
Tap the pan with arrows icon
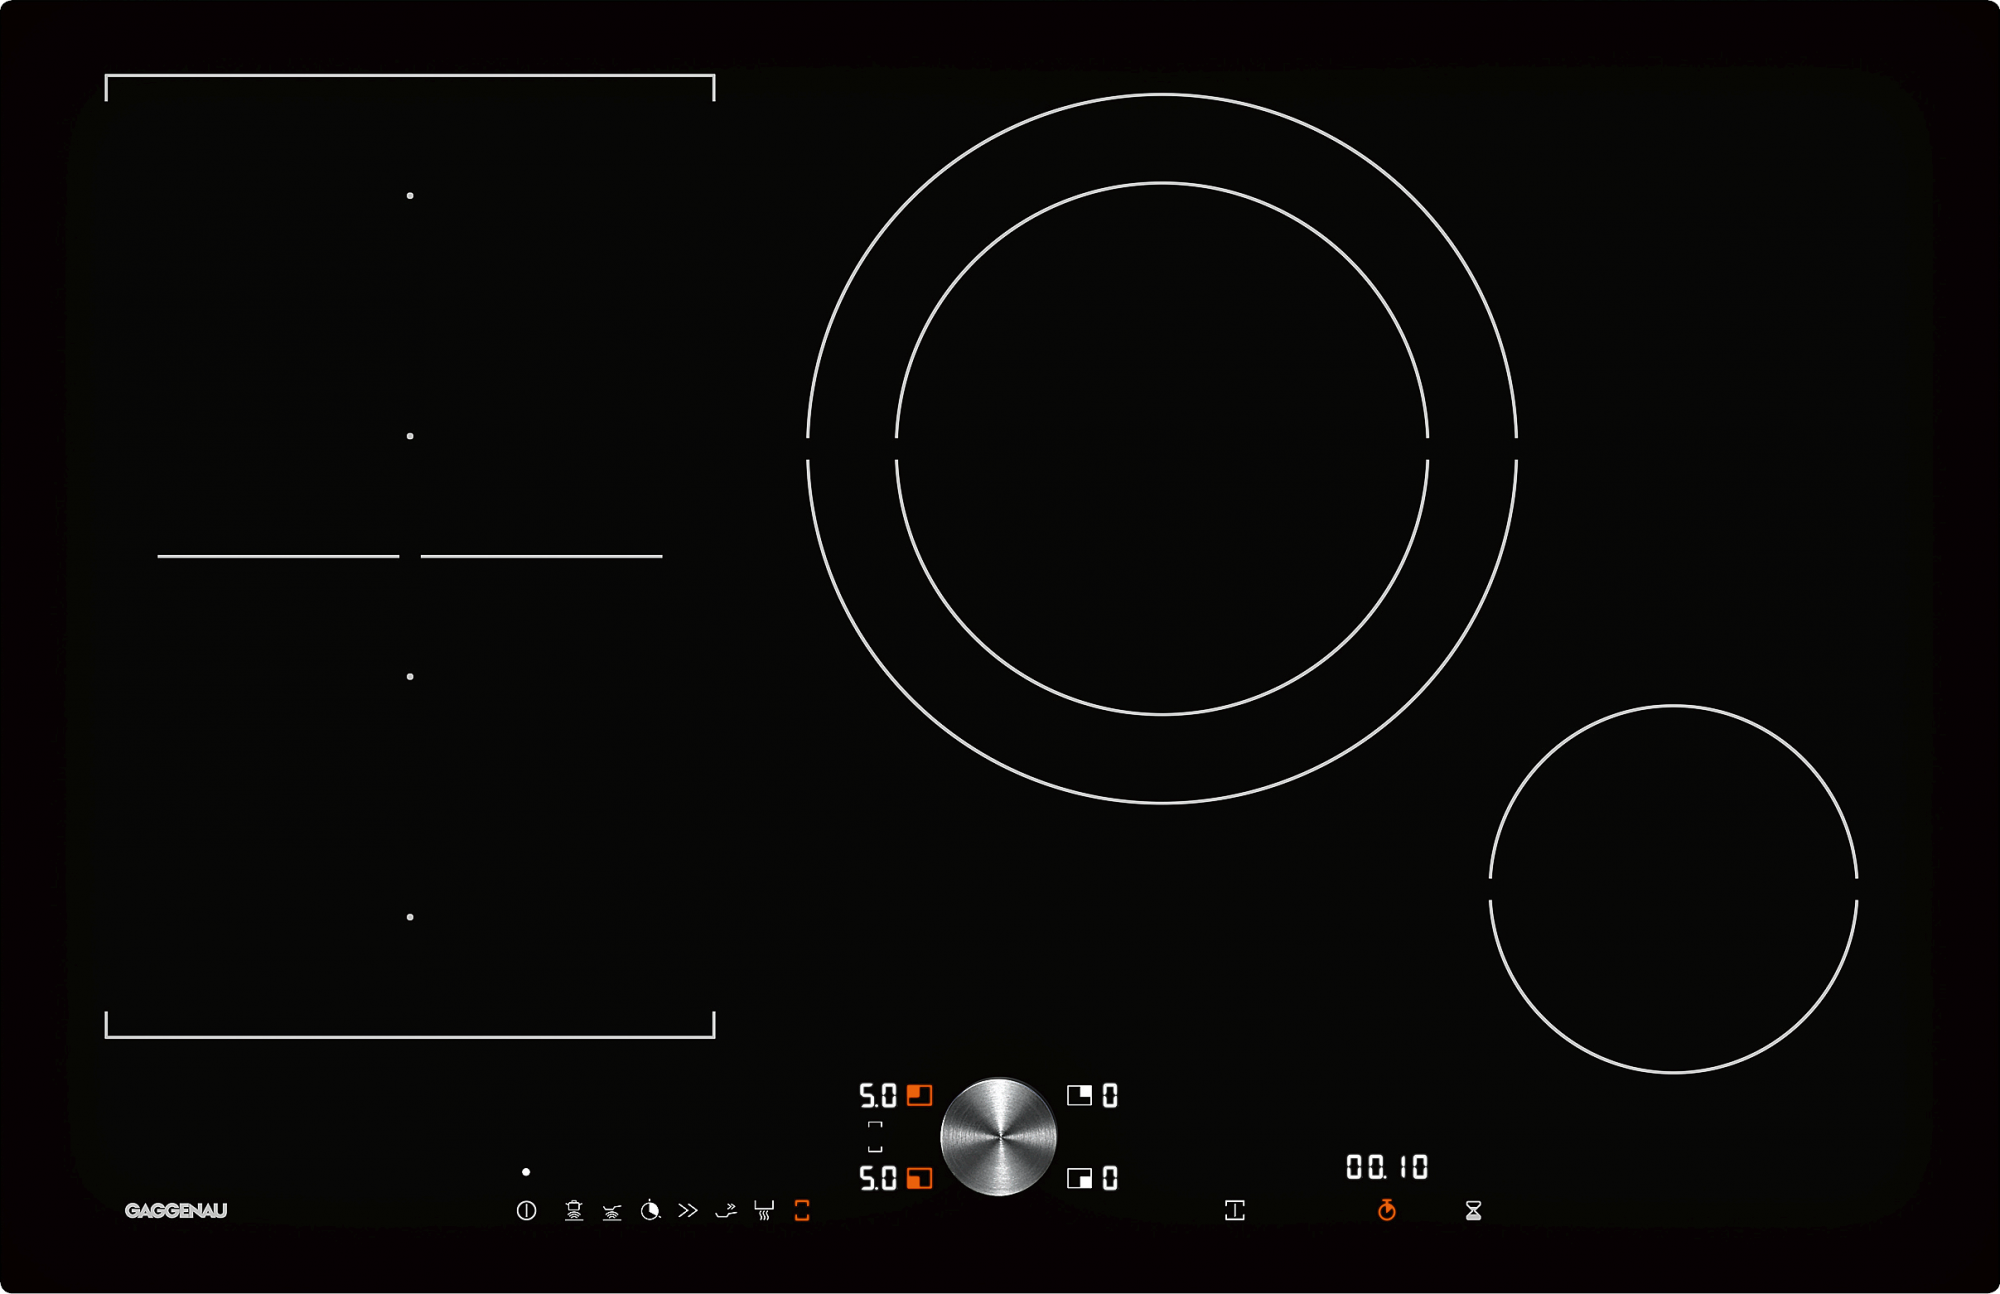726,1211
